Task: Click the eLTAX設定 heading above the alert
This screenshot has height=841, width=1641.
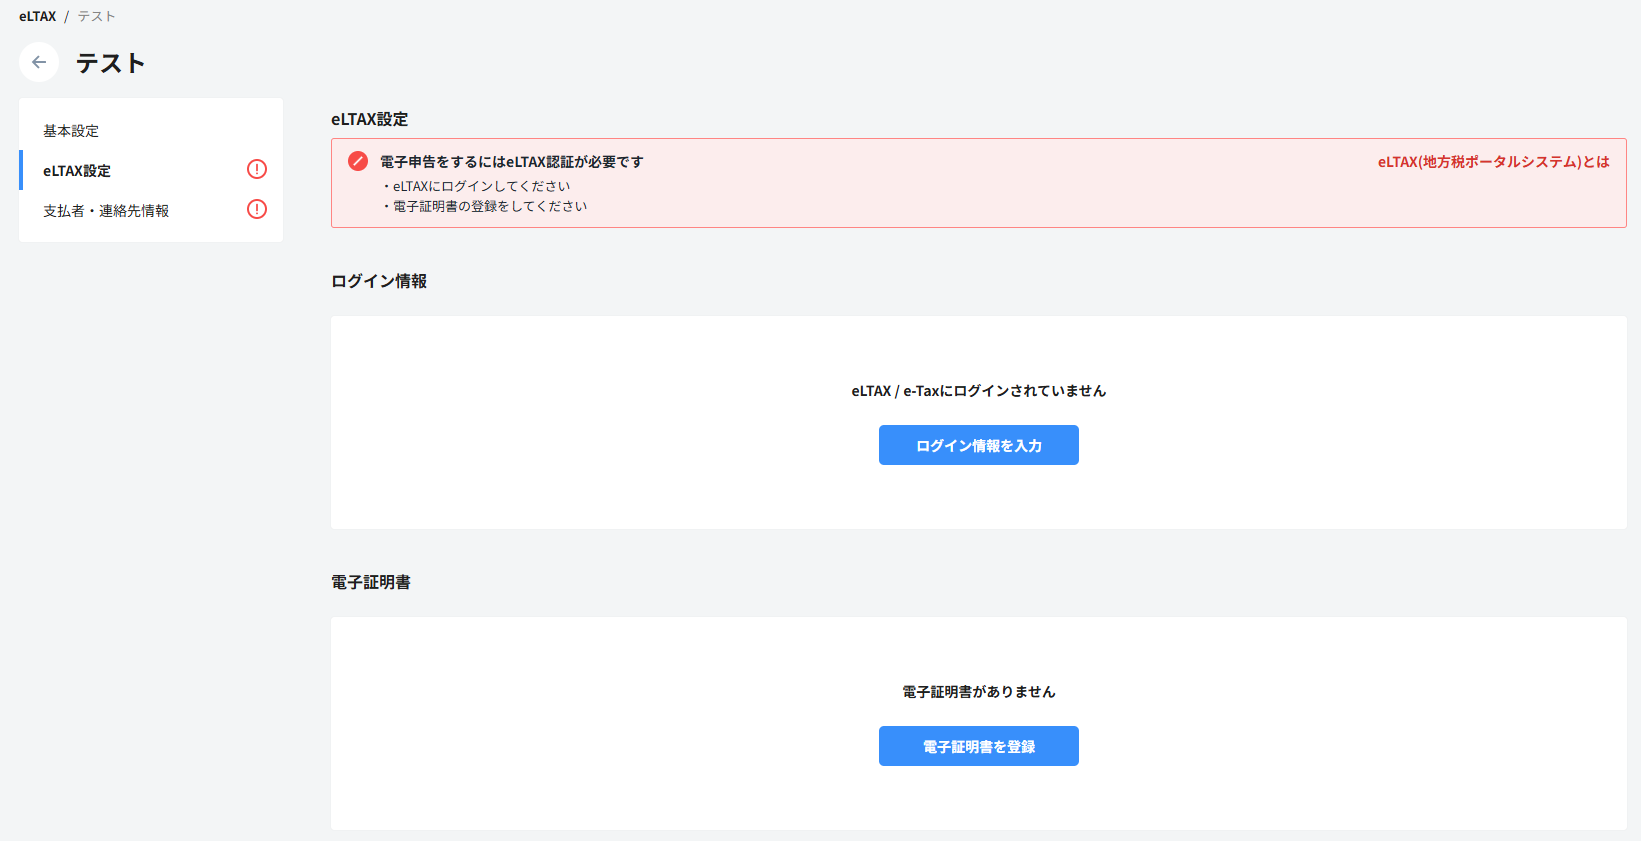Action: pyautogui.click(x=369, y=119)
